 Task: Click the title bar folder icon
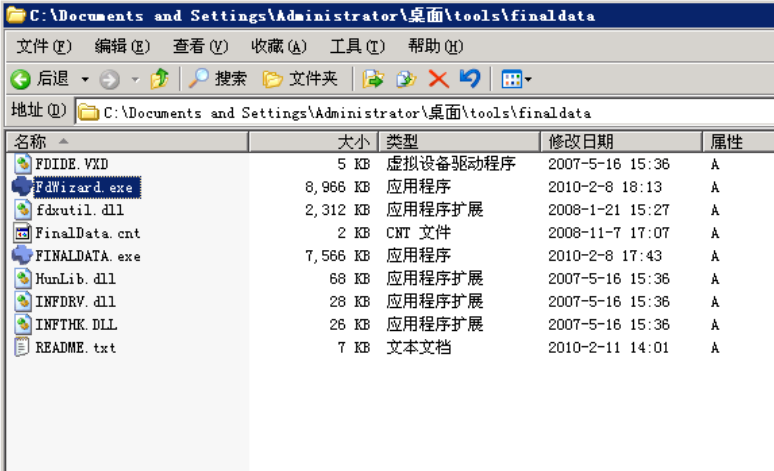[x=16, y=15]
